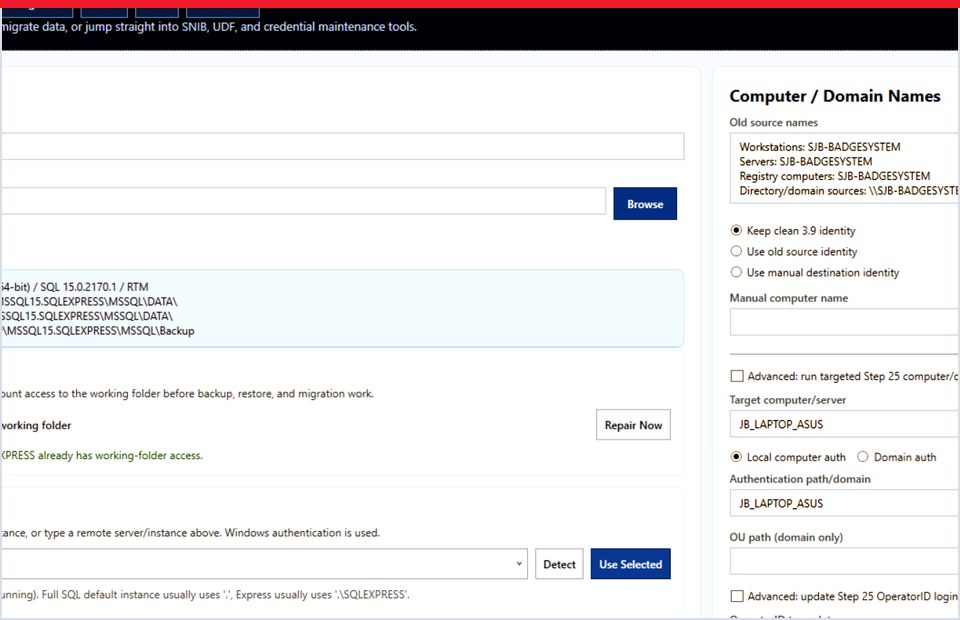The width and height of the screenshot is (960, 620).
Task: Click the Old source names box
Action: click(x=844, y=168)
